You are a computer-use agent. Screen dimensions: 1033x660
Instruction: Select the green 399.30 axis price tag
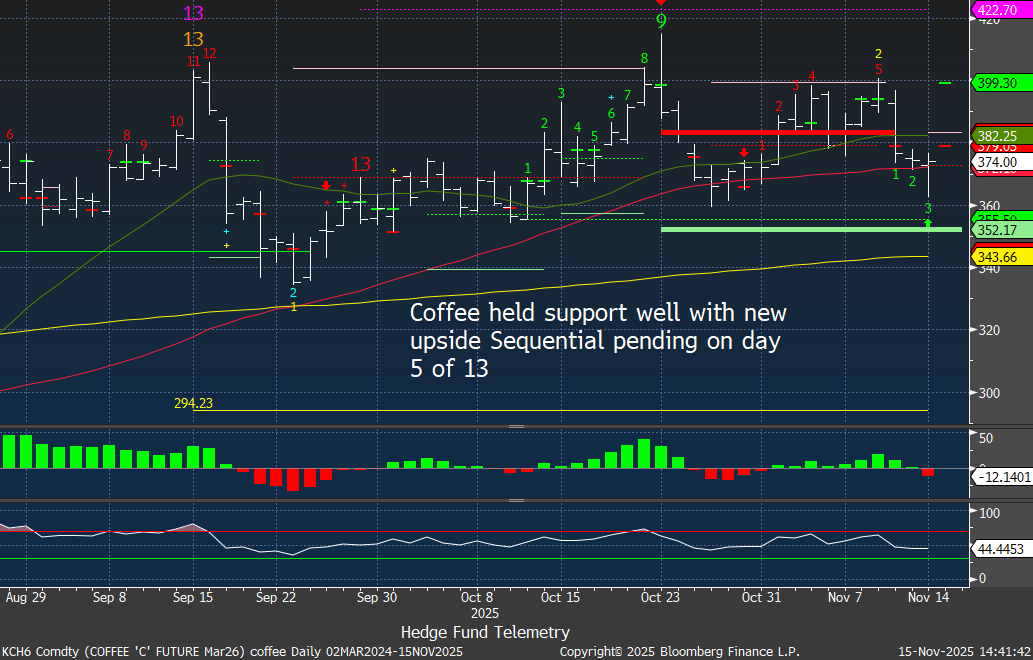point(996,83)
